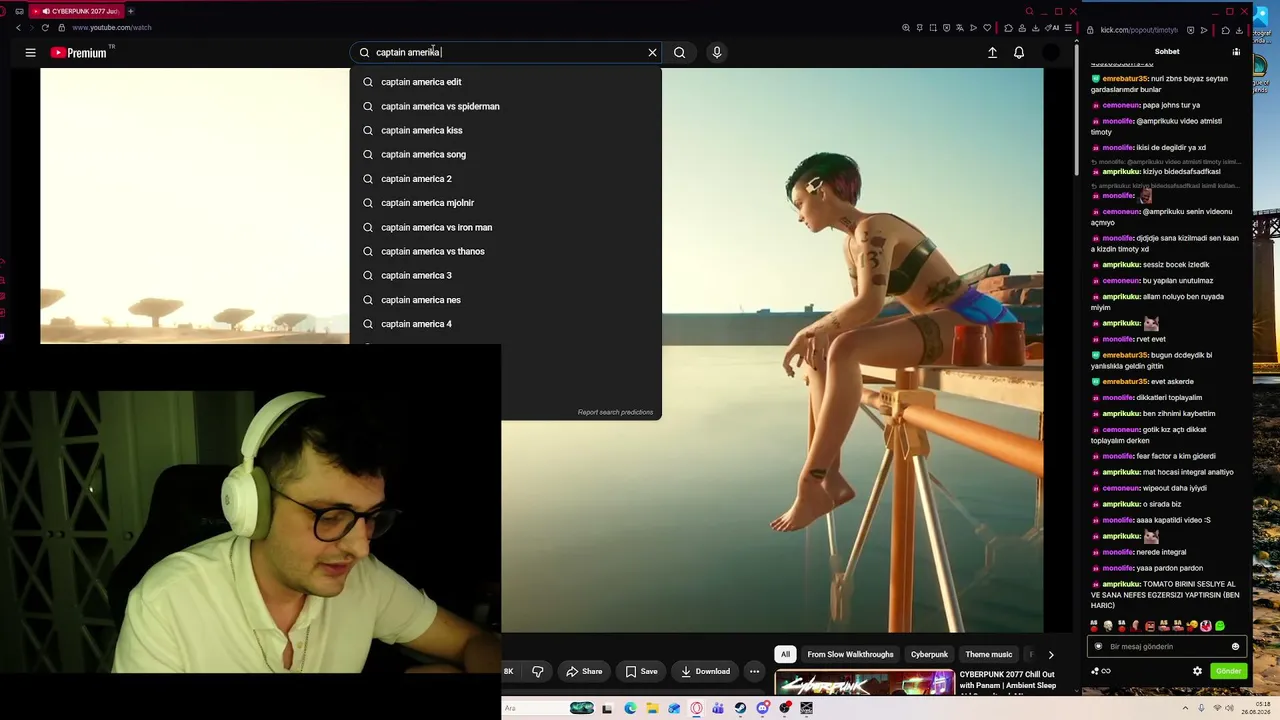1280x720 pixels.
Task: Pick "captain america 4" suggestion
Action: point(505,324)
